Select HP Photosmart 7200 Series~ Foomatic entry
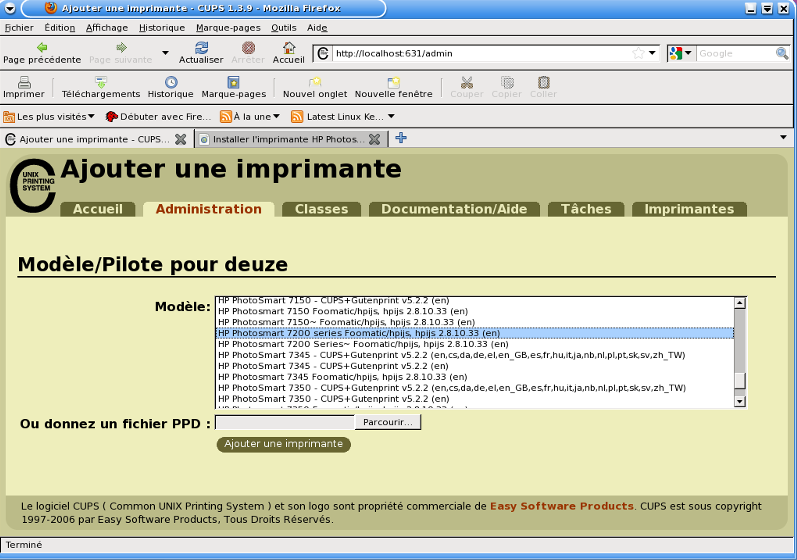 [x=475, y=344]
